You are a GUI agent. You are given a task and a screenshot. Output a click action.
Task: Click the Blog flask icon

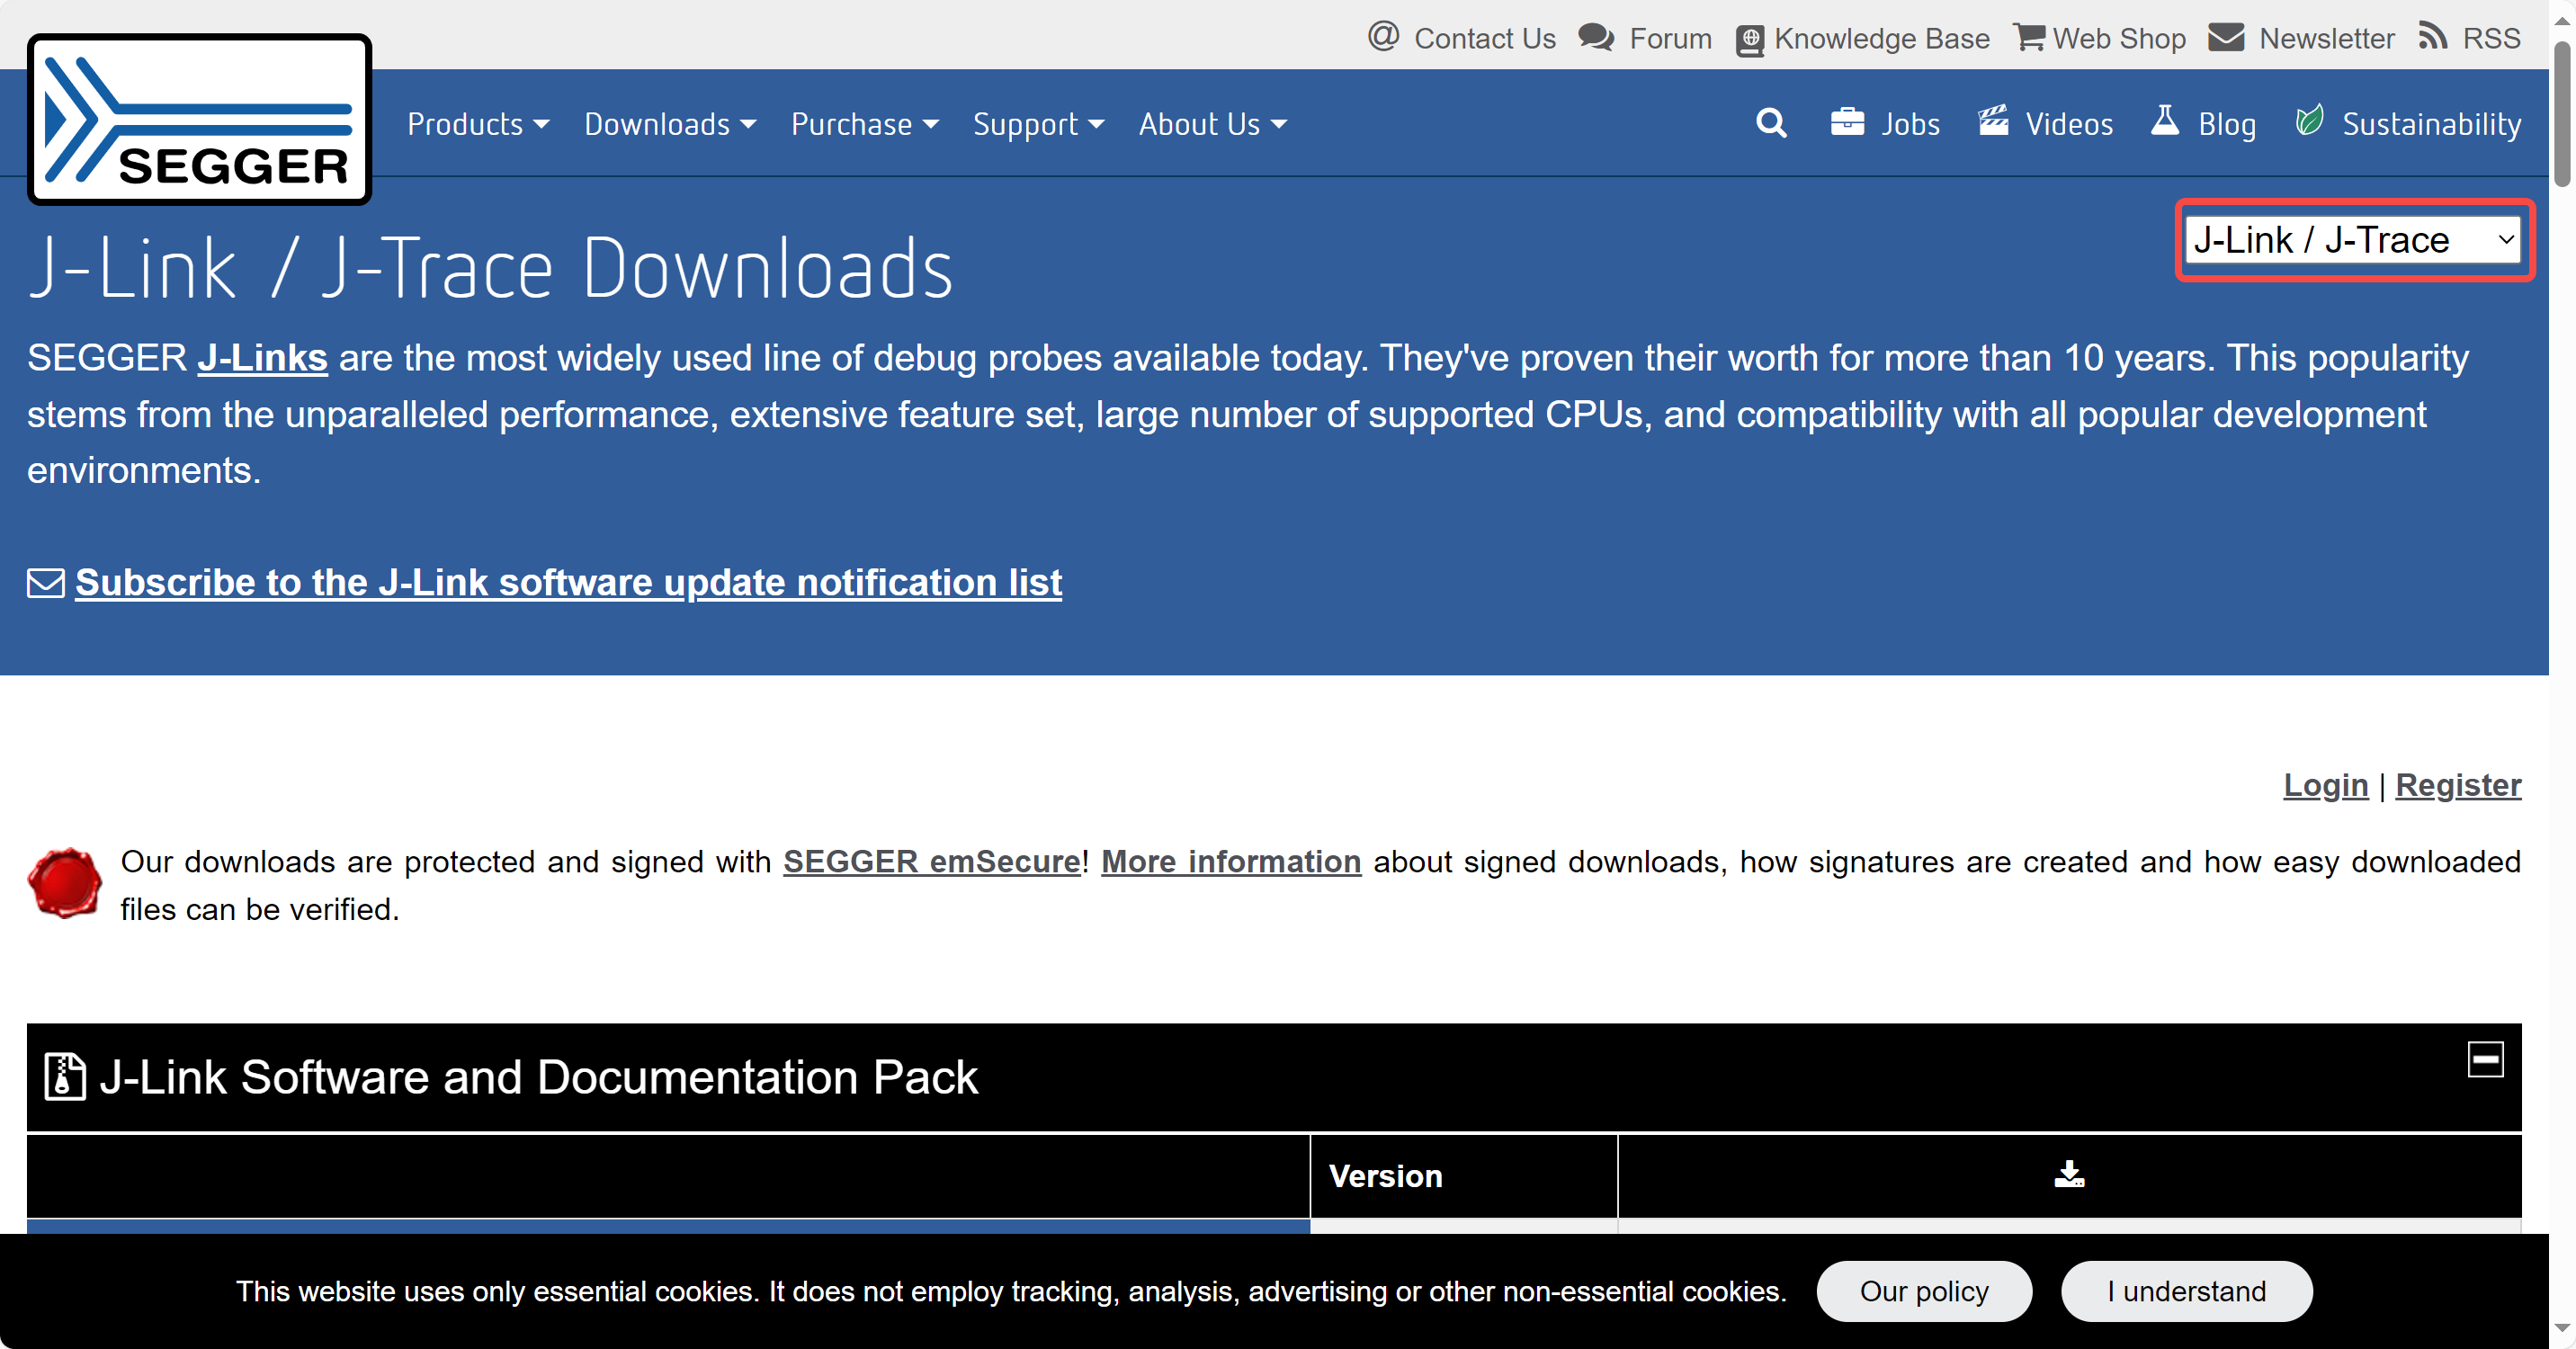(2165, 121)
